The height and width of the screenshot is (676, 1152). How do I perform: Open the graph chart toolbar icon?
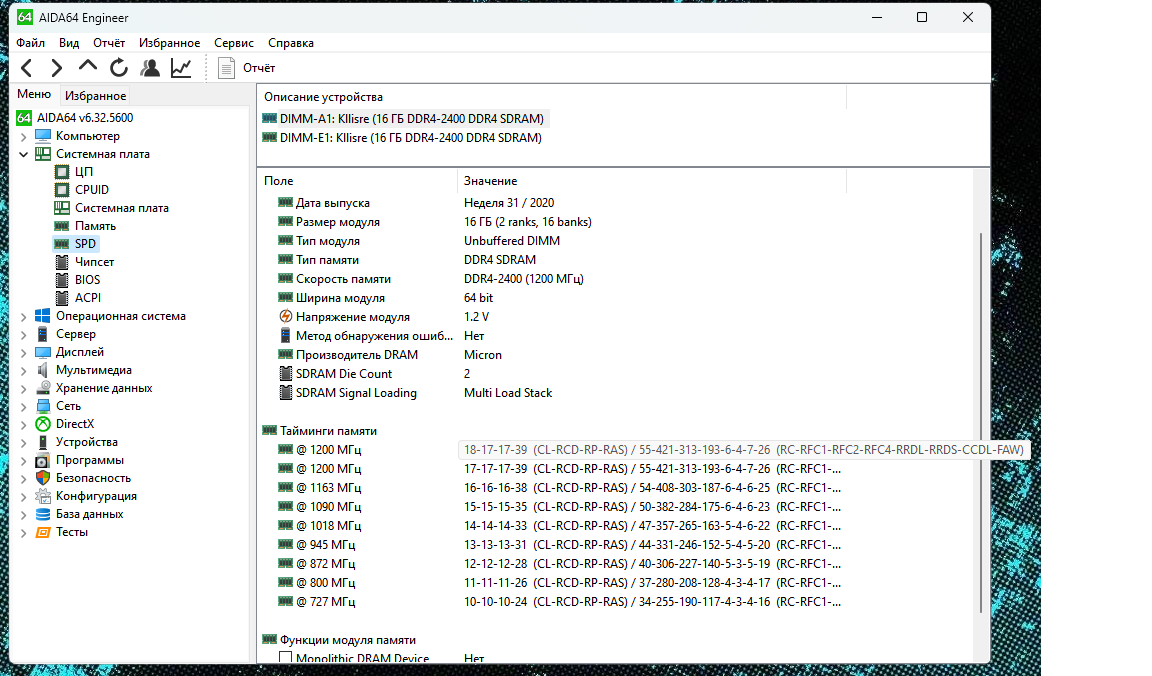[181, 68]
